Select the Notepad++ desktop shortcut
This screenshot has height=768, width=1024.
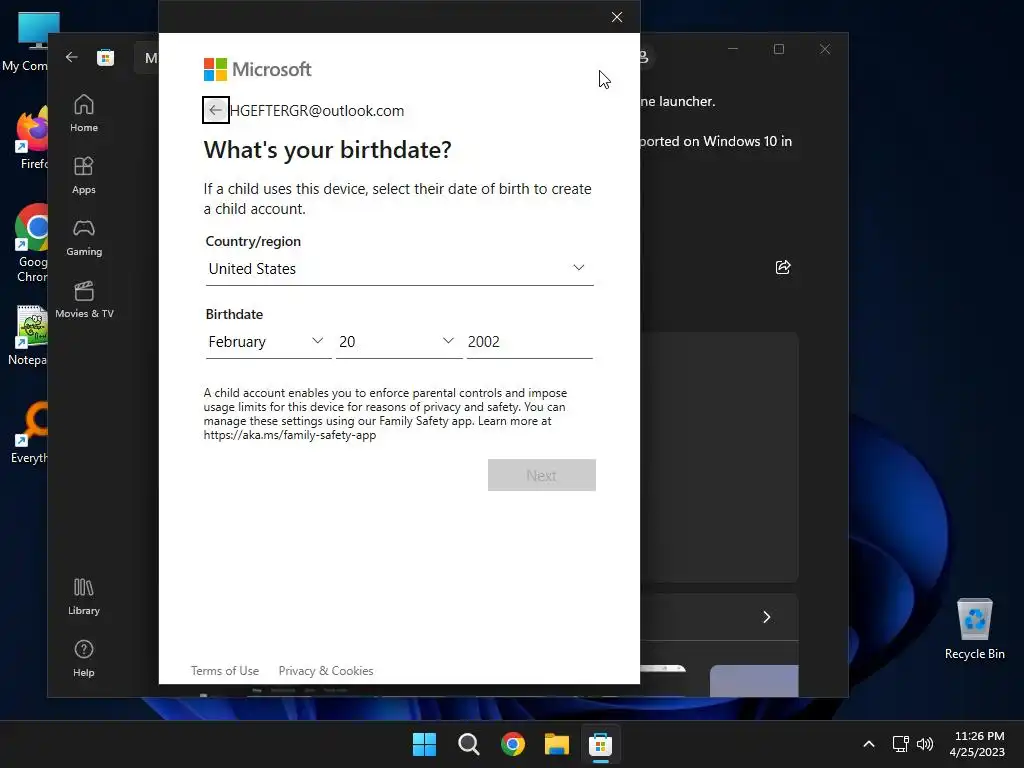pos(29,335)
